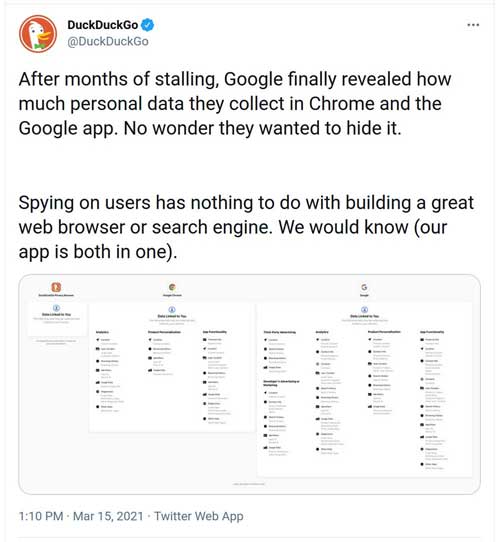
Task: Click the Third-Party Advertising heading in Google panel
Action: point(279,332)
